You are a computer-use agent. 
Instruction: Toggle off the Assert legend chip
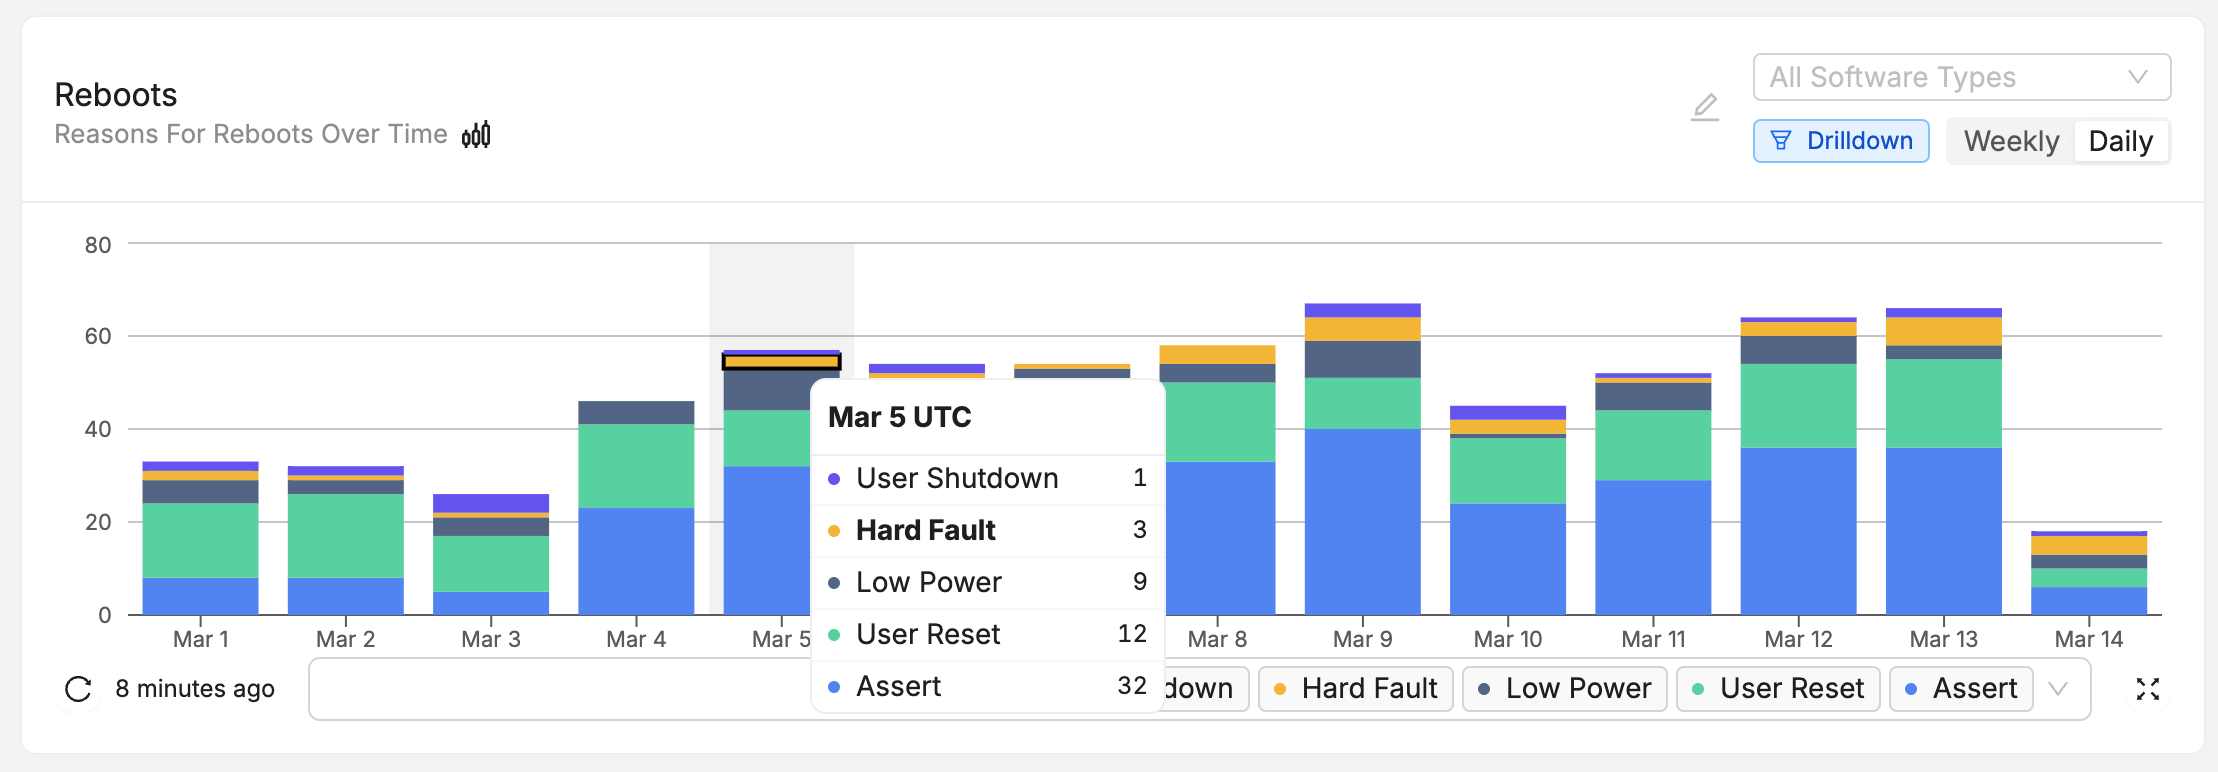pos(1959,688)
